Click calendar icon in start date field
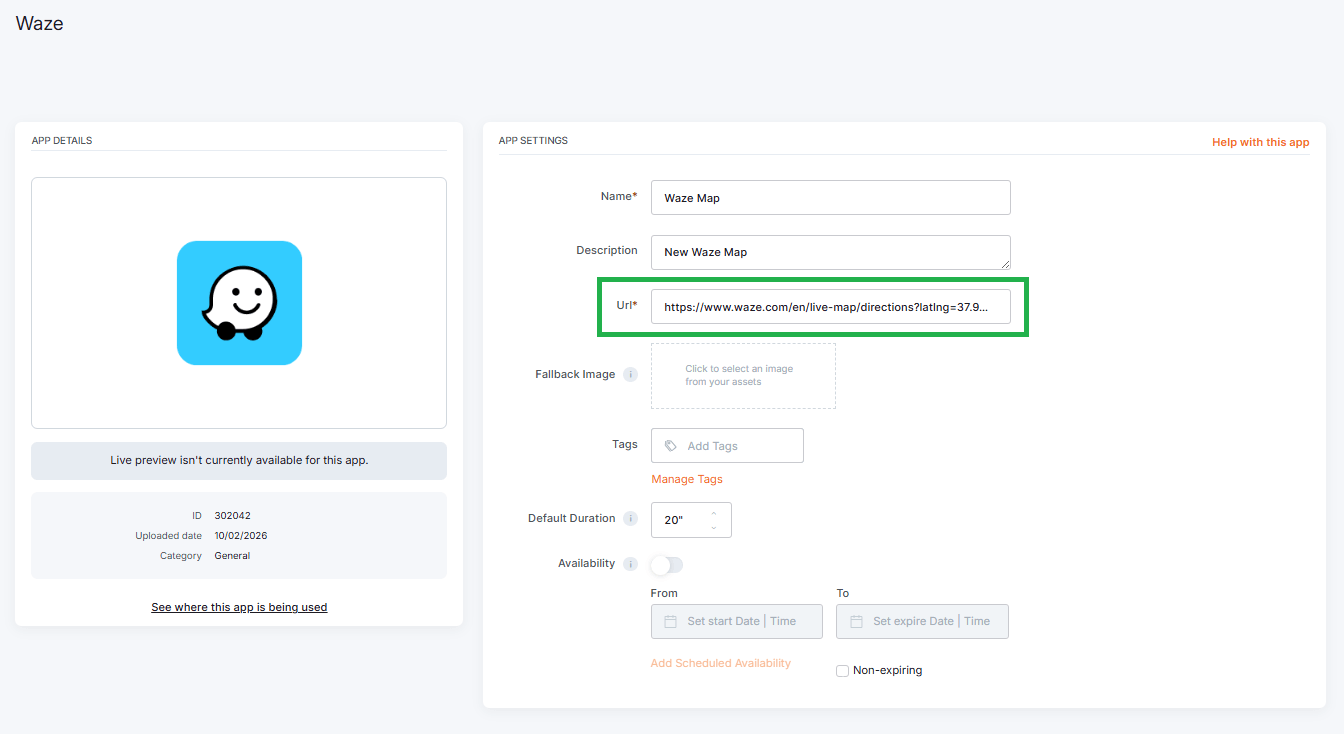This screenshot has height=734, width=1344. (670, 621)
